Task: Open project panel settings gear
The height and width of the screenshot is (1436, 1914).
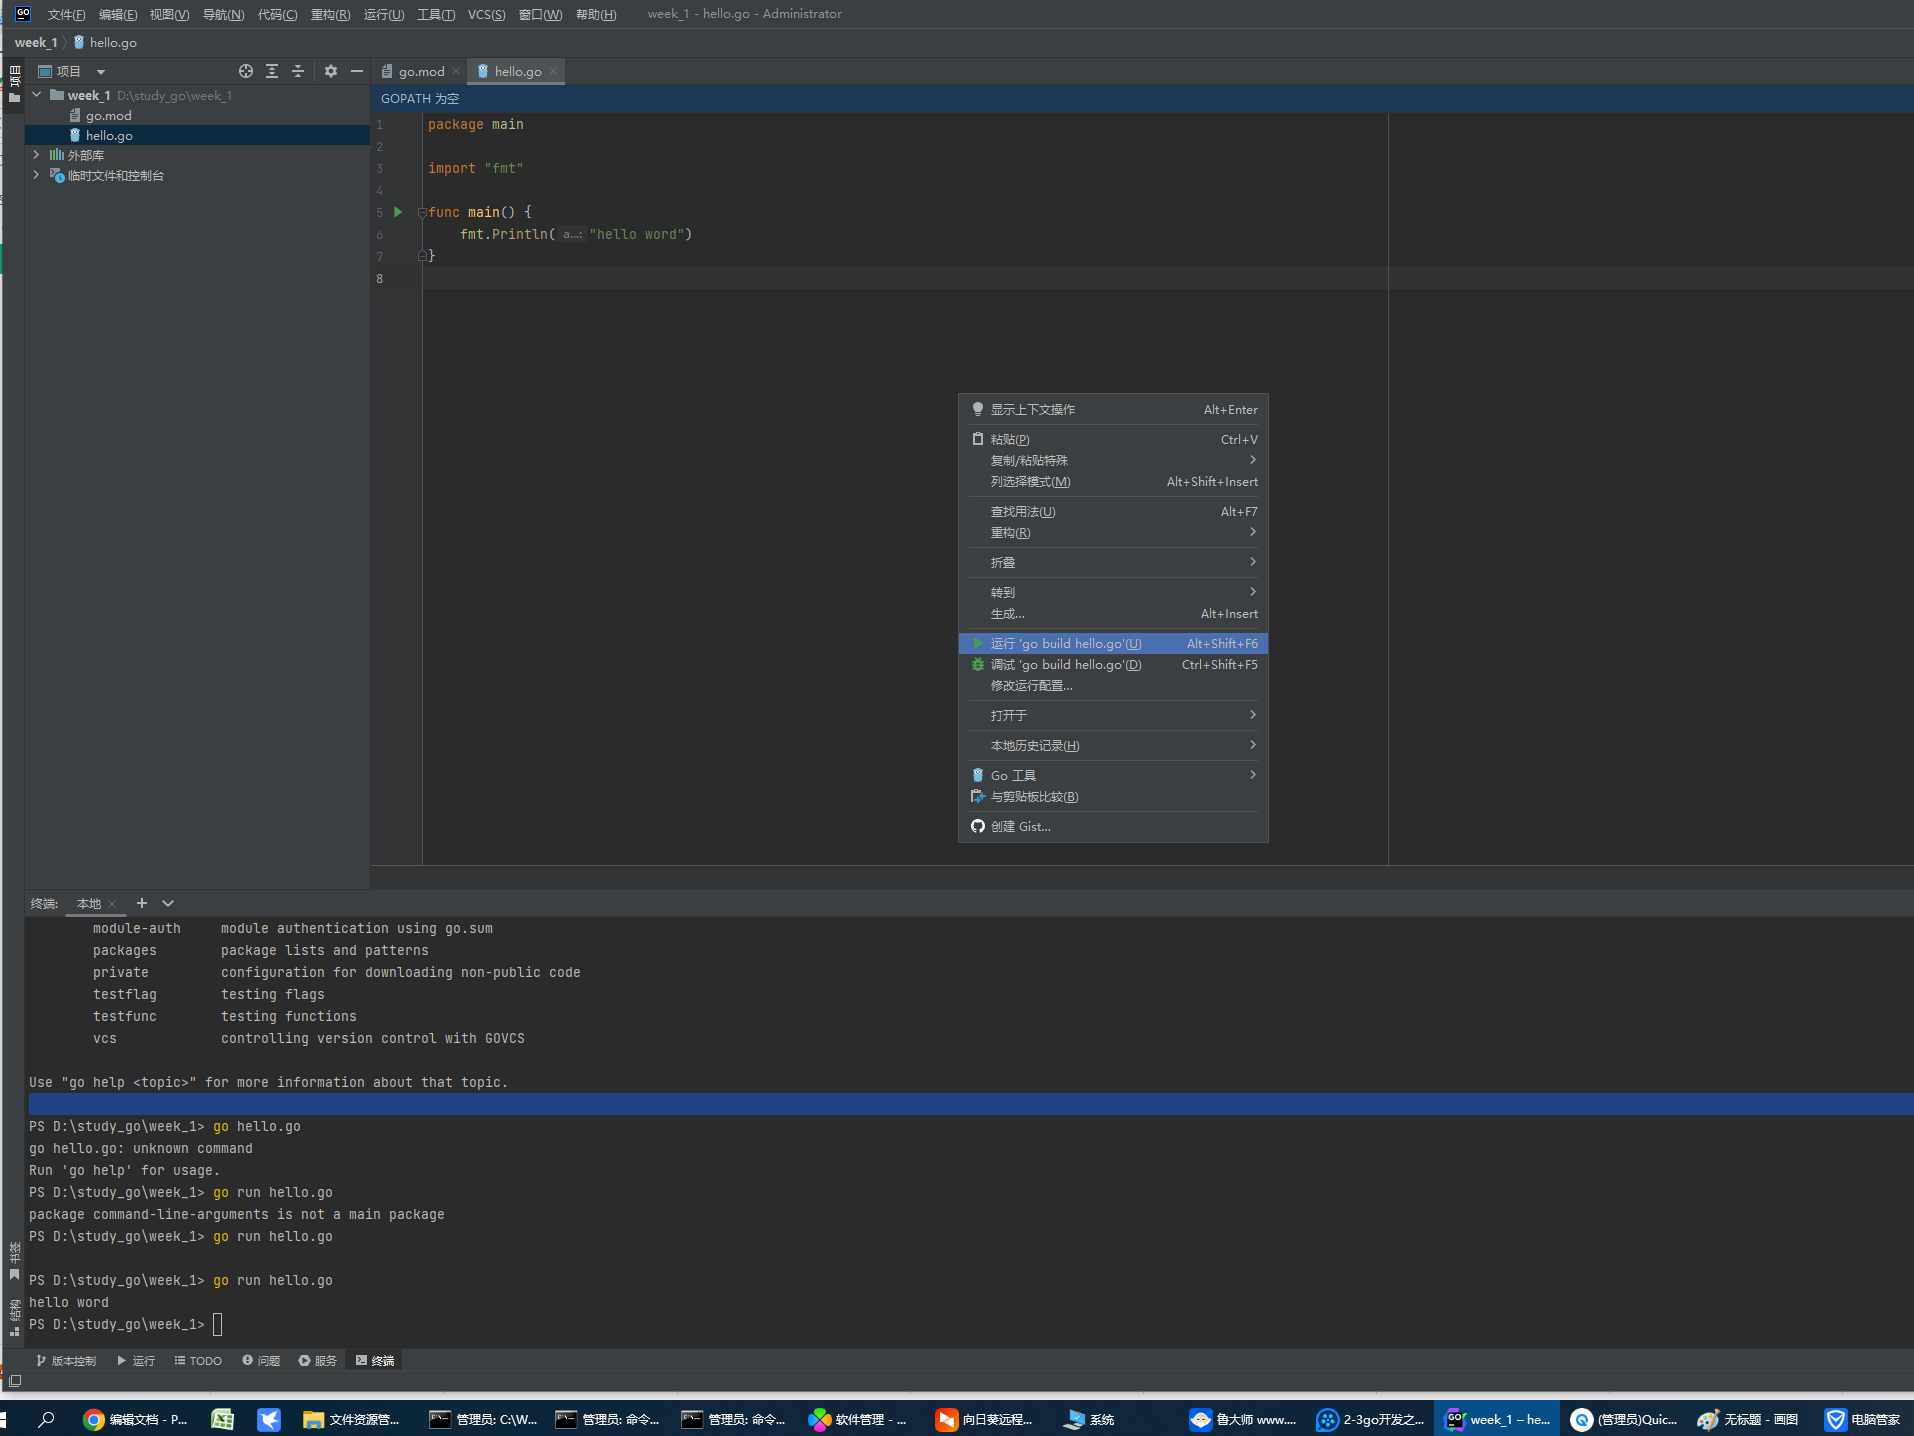Action: (331, 71)
